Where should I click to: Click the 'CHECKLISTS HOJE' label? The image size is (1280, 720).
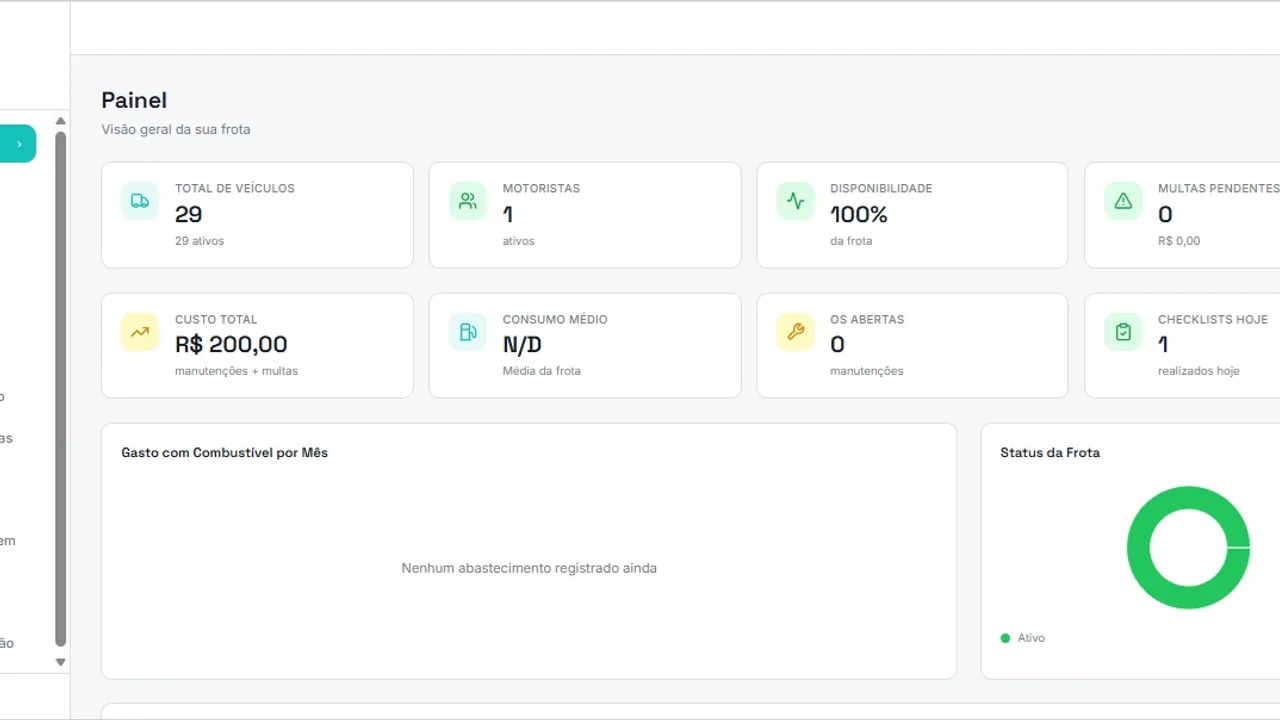click(x=1213, y=320)
